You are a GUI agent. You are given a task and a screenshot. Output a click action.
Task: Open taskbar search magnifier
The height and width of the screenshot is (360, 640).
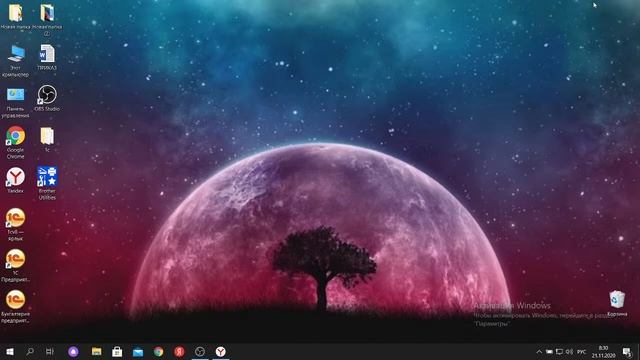[30, 351]
